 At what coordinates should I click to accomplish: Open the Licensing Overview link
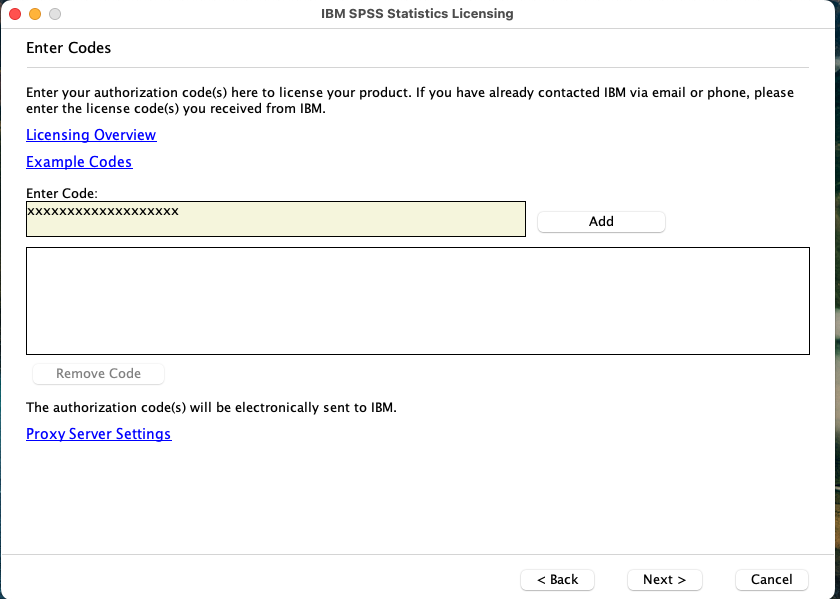91,135
